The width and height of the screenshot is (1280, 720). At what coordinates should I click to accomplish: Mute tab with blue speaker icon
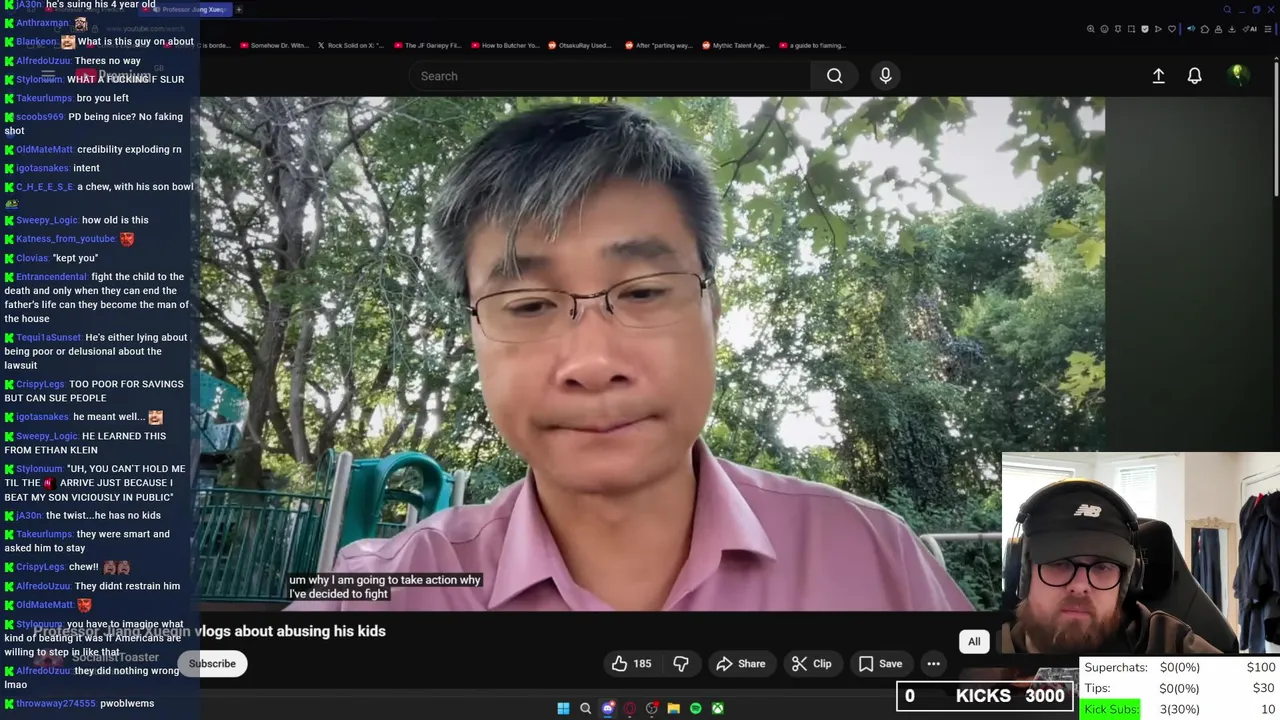pyautogui.click(x=1191, y=29)
